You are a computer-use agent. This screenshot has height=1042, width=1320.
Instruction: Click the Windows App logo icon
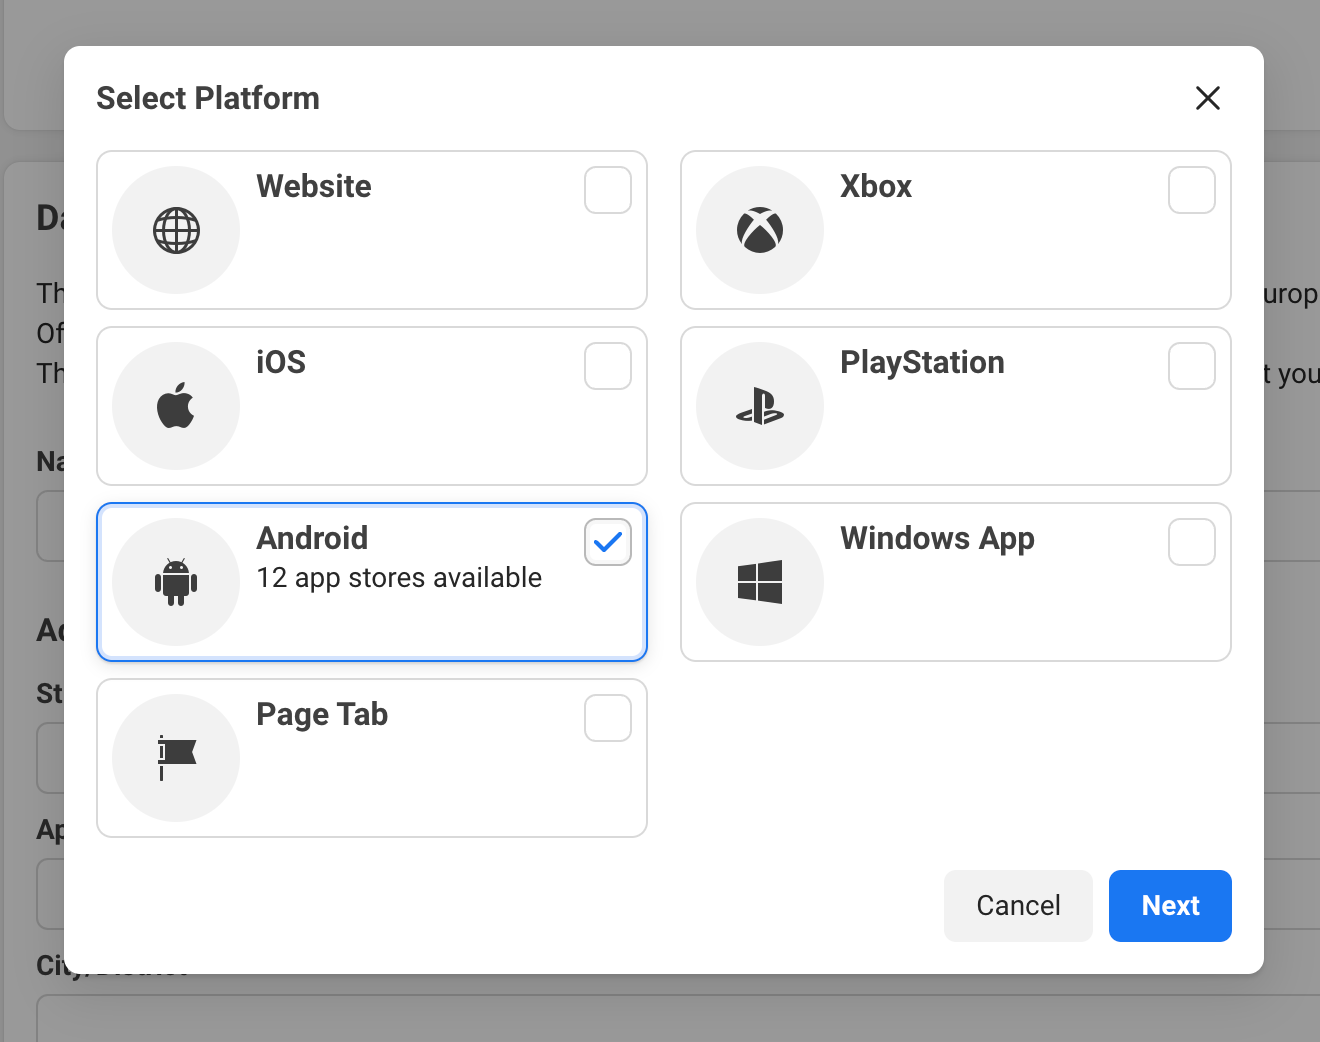(x=760, y=582)
